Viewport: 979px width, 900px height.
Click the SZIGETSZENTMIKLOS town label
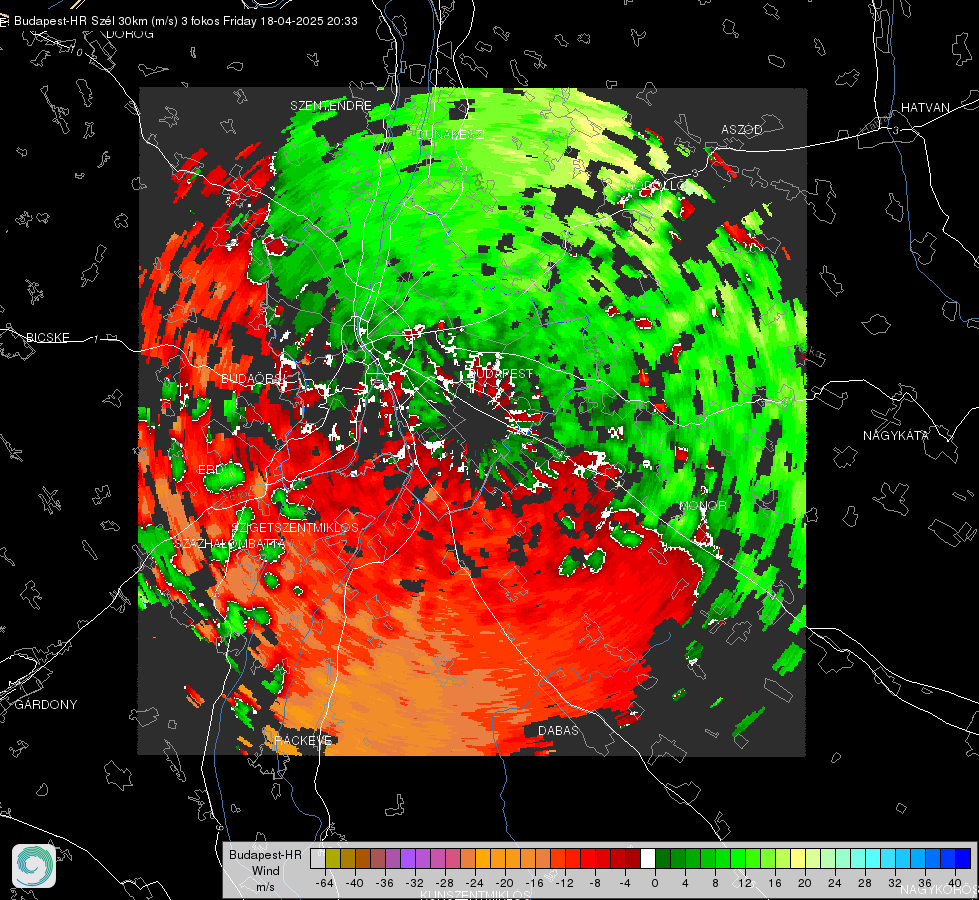click(x=295, y=528)
